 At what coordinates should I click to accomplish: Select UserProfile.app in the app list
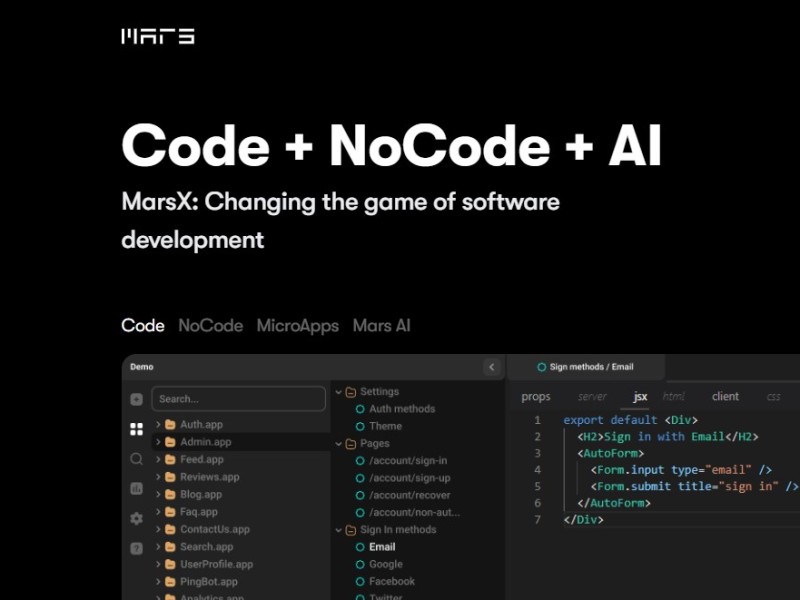coord(216,564)
